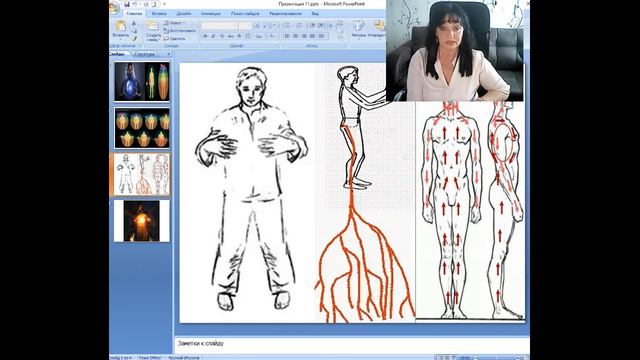Apply numbered list formatting
Screen dimensions: 640x360
coord(299,26)
